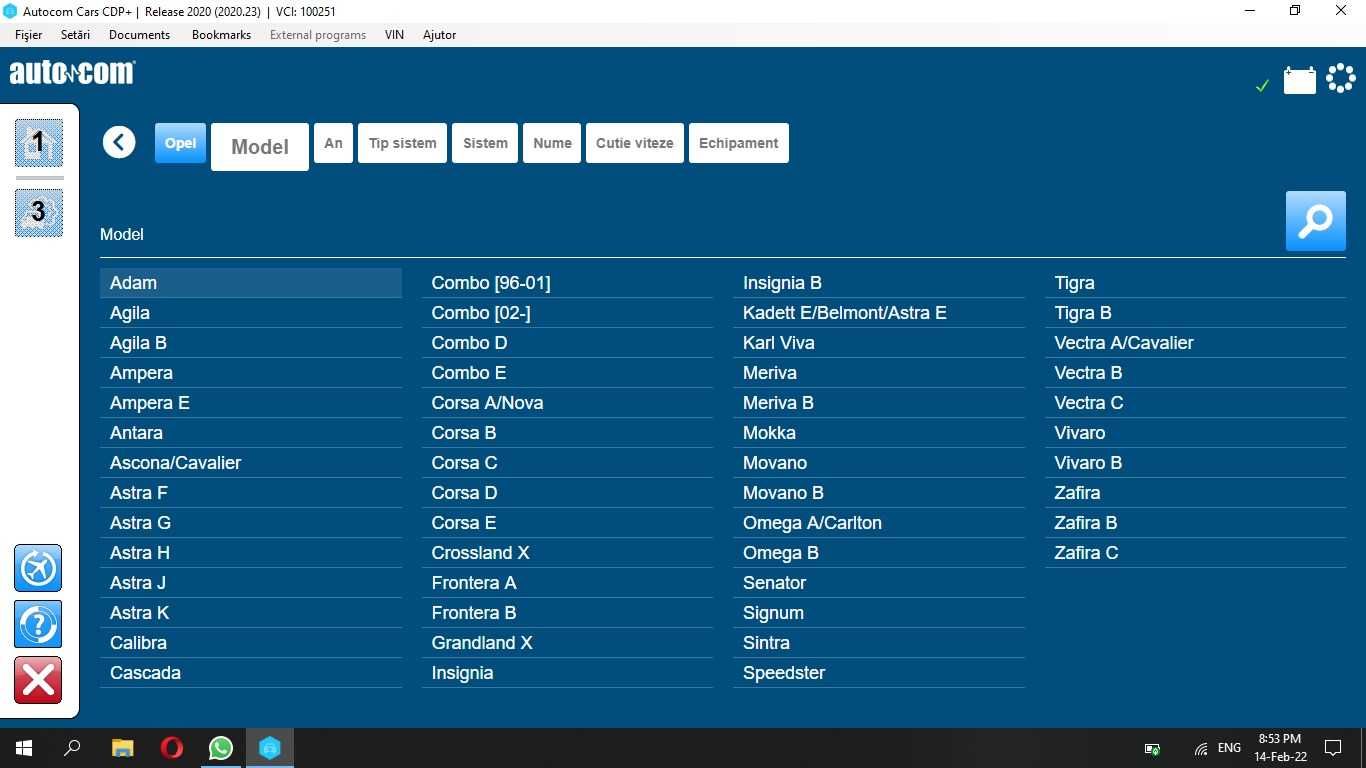Select Astra G model
This screenshot has height=768, width=1366.
click(x=251, y=523)
